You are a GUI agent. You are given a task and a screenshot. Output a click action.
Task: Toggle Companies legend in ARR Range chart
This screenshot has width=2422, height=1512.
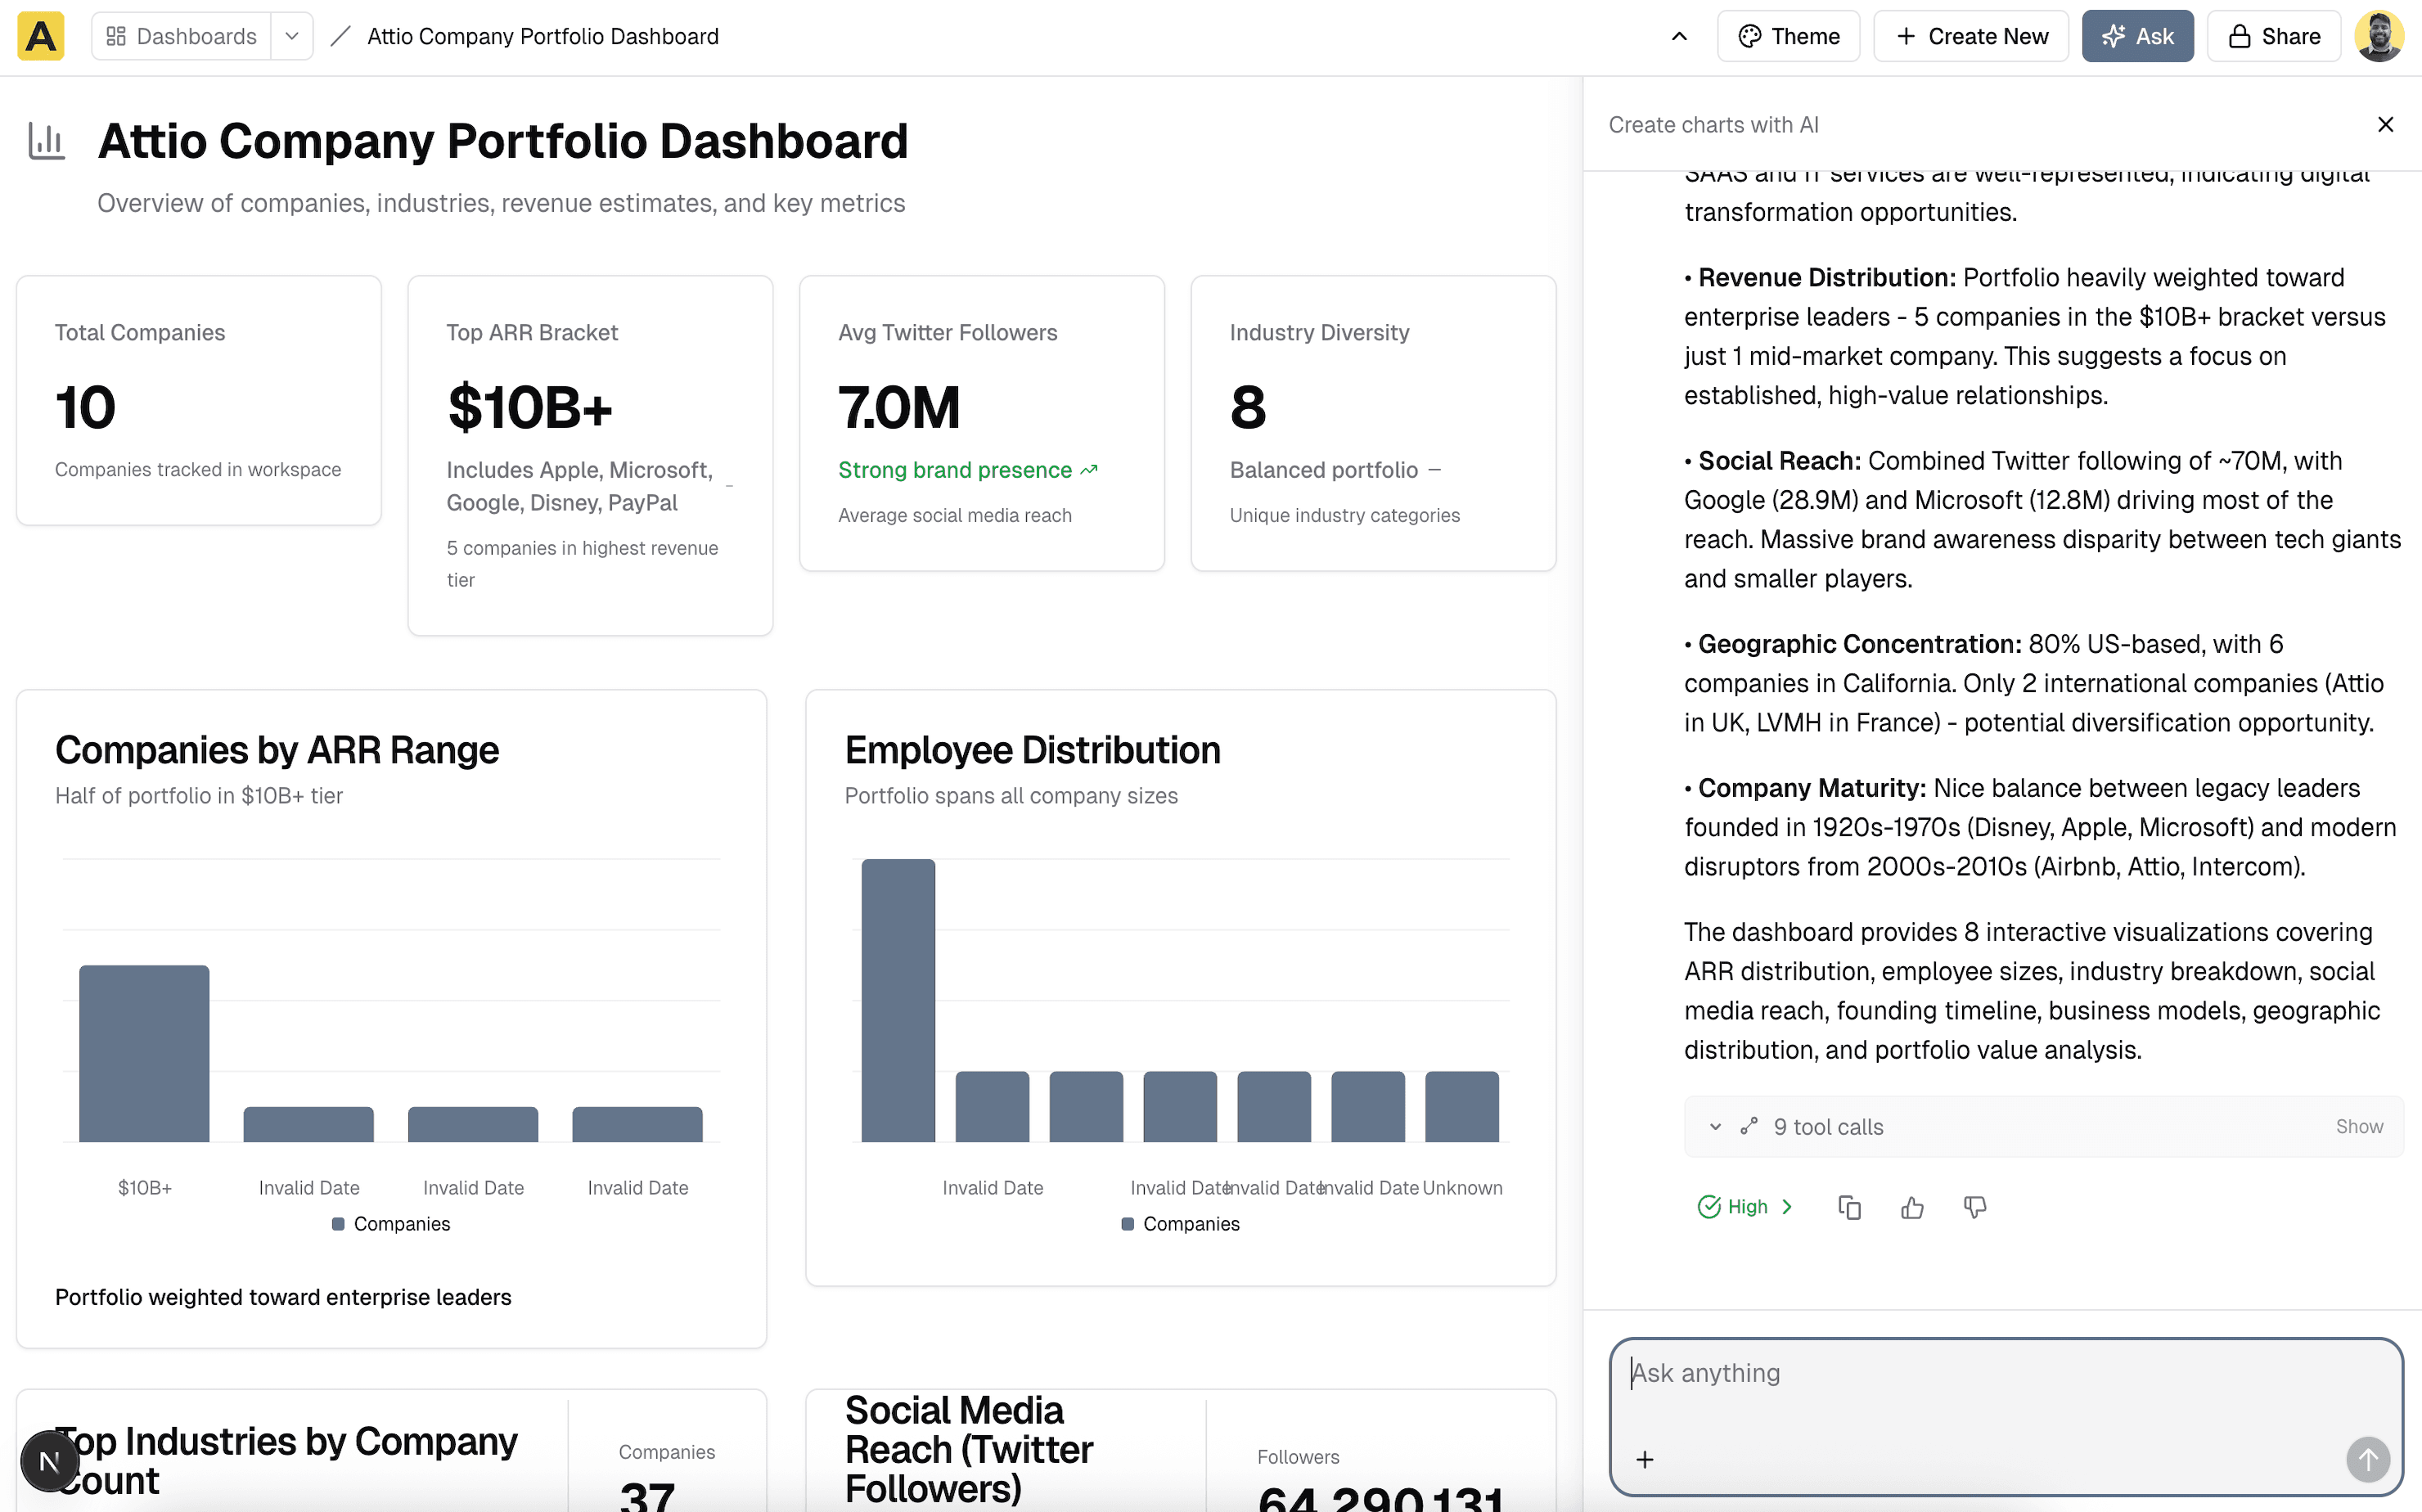click(x=391, y=1224)
